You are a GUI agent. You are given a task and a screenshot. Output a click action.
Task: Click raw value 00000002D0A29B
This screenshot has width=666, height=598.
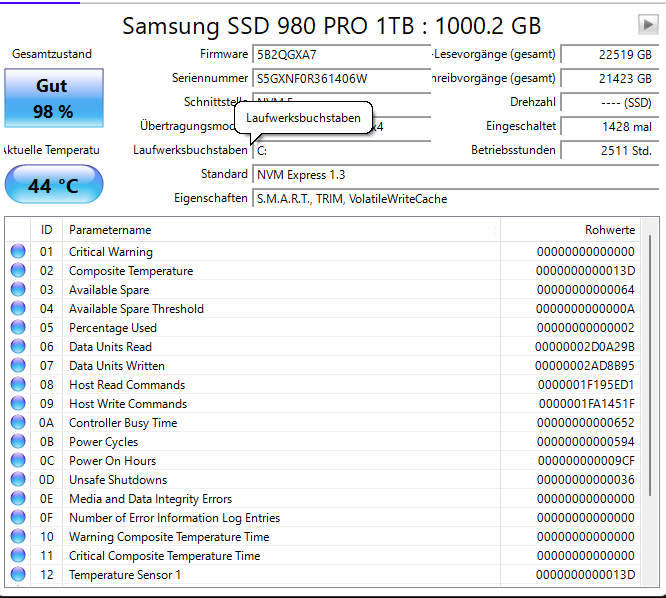pyautogui.click(x=585, y=347)
